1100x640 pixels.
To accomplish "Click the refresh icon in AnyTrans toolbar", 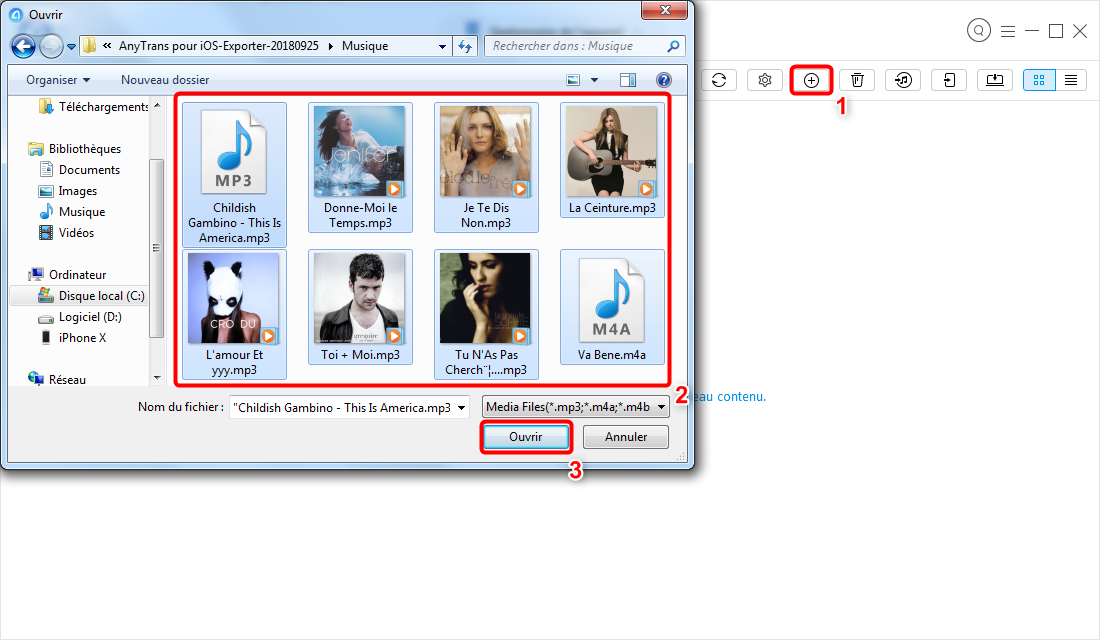I will [x=718, y=80].
